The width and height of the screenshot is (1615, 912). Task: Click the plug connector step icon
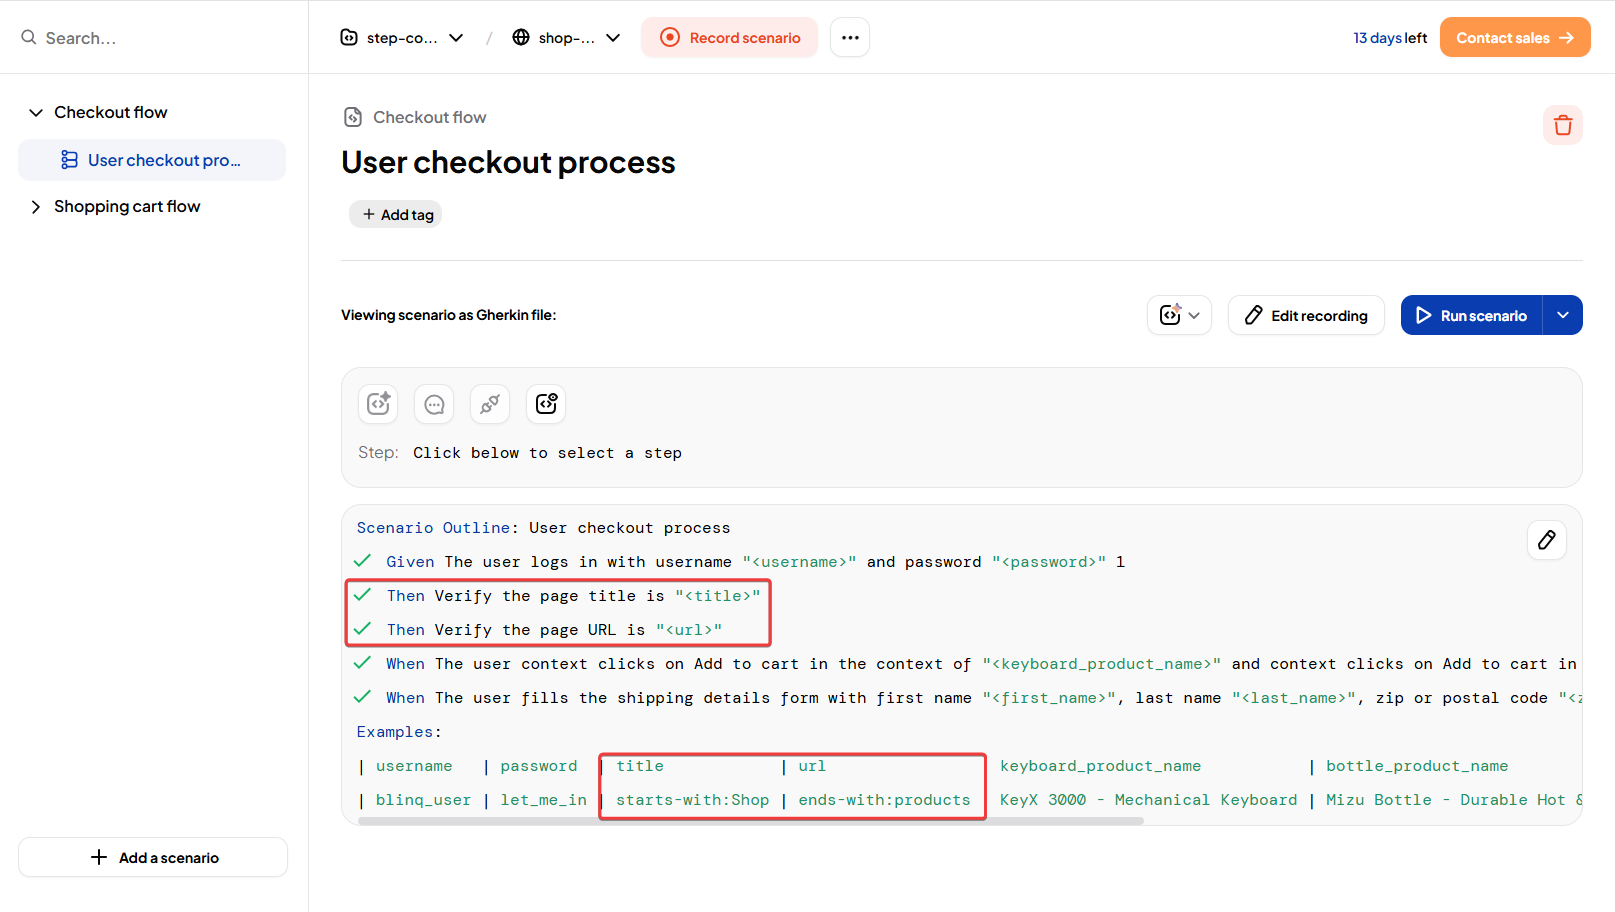tap(490, 404)
